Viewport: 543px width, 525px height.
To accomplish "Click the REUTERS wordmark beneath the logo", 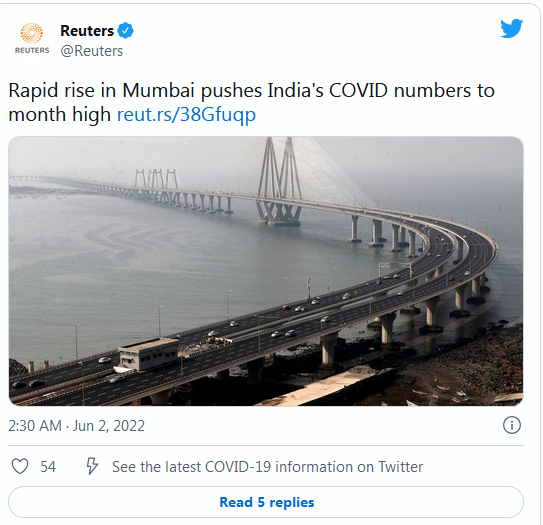I will (x=32, y=51).
